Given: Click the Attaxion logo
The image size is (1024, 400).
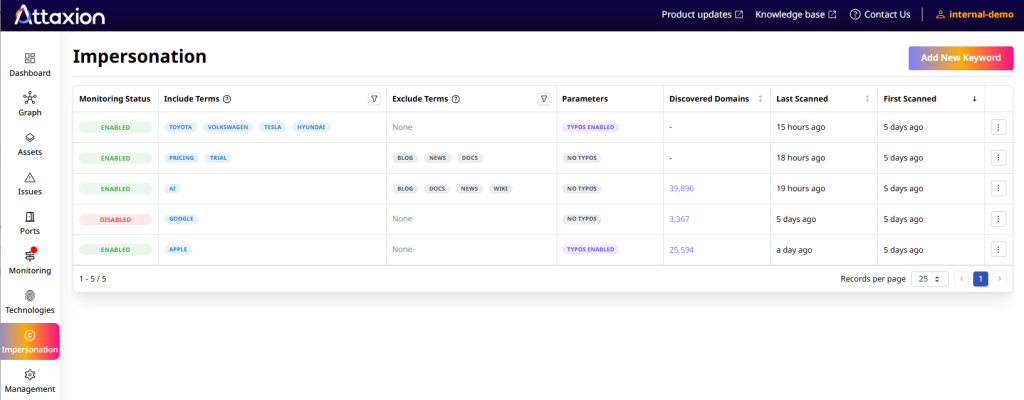Looking at the screenshot, I should 59,14.
